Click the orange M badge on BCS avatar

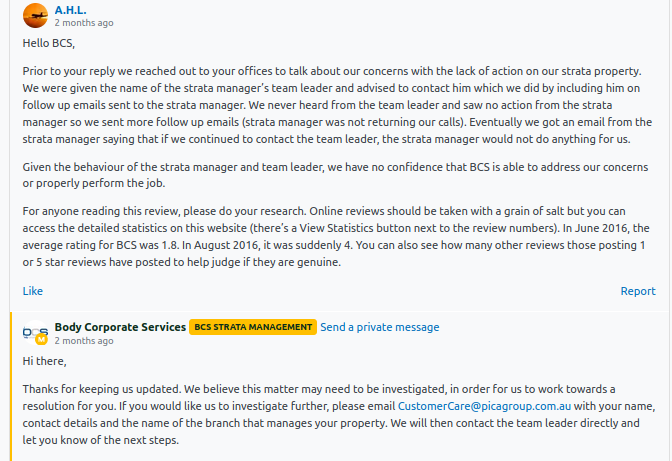[x=41, y=339]
